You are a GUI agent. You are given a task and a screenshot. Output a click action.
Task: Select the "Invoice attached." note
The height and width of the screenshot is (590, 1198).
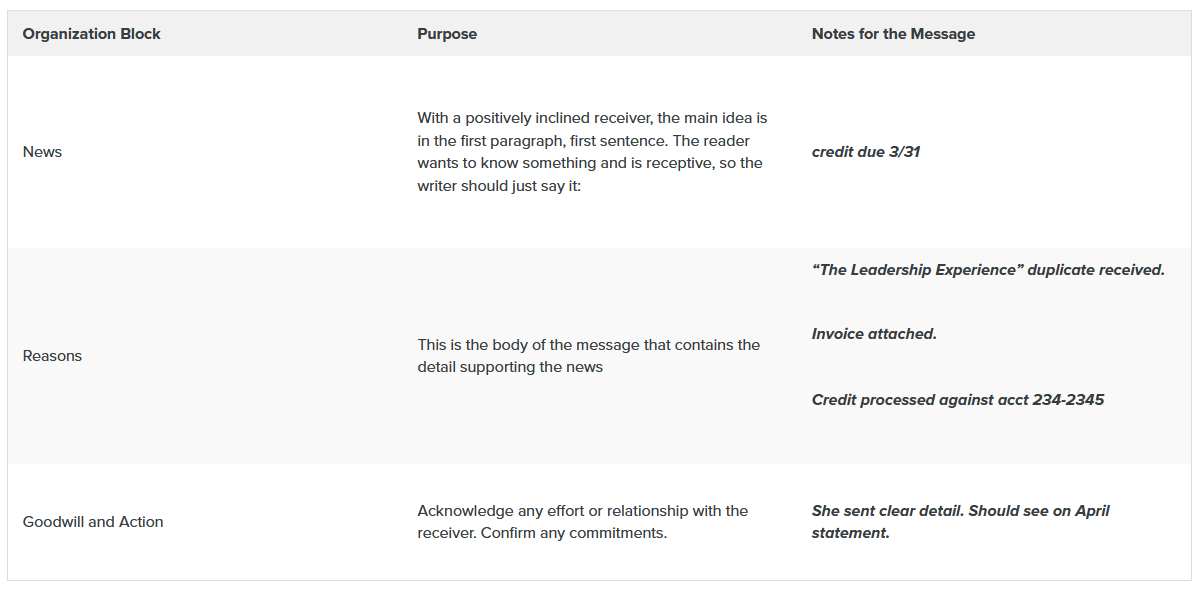[x=874, y=334]
